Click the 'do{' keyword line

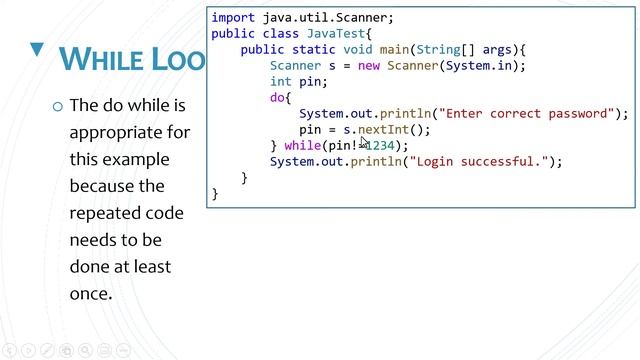[x=280, y=98]
